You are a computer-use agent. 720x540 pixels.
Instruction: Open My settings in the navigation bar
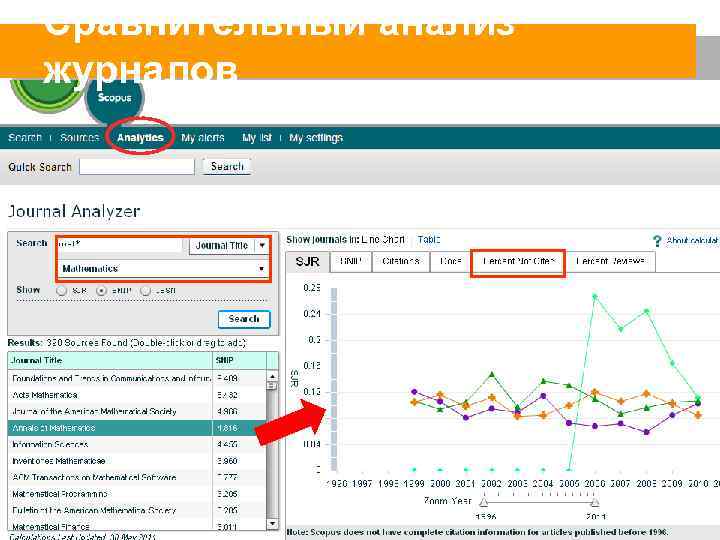click(x=316, y=138)
